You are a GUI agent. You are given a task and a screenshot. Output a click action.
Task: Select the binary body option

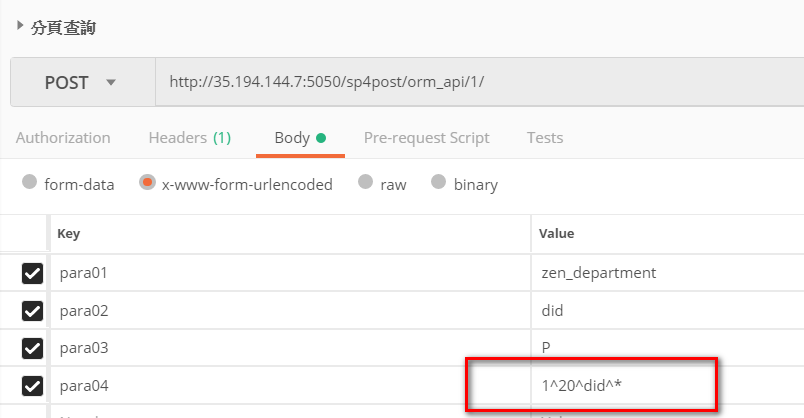click(439, 183)
